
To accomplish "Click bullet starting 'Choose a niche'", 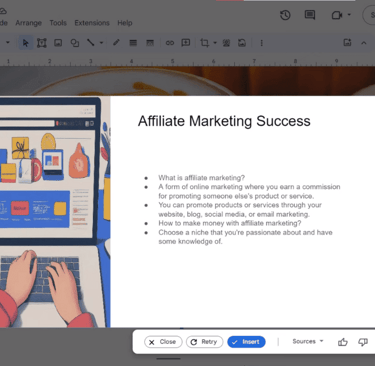I will [245, 237].
